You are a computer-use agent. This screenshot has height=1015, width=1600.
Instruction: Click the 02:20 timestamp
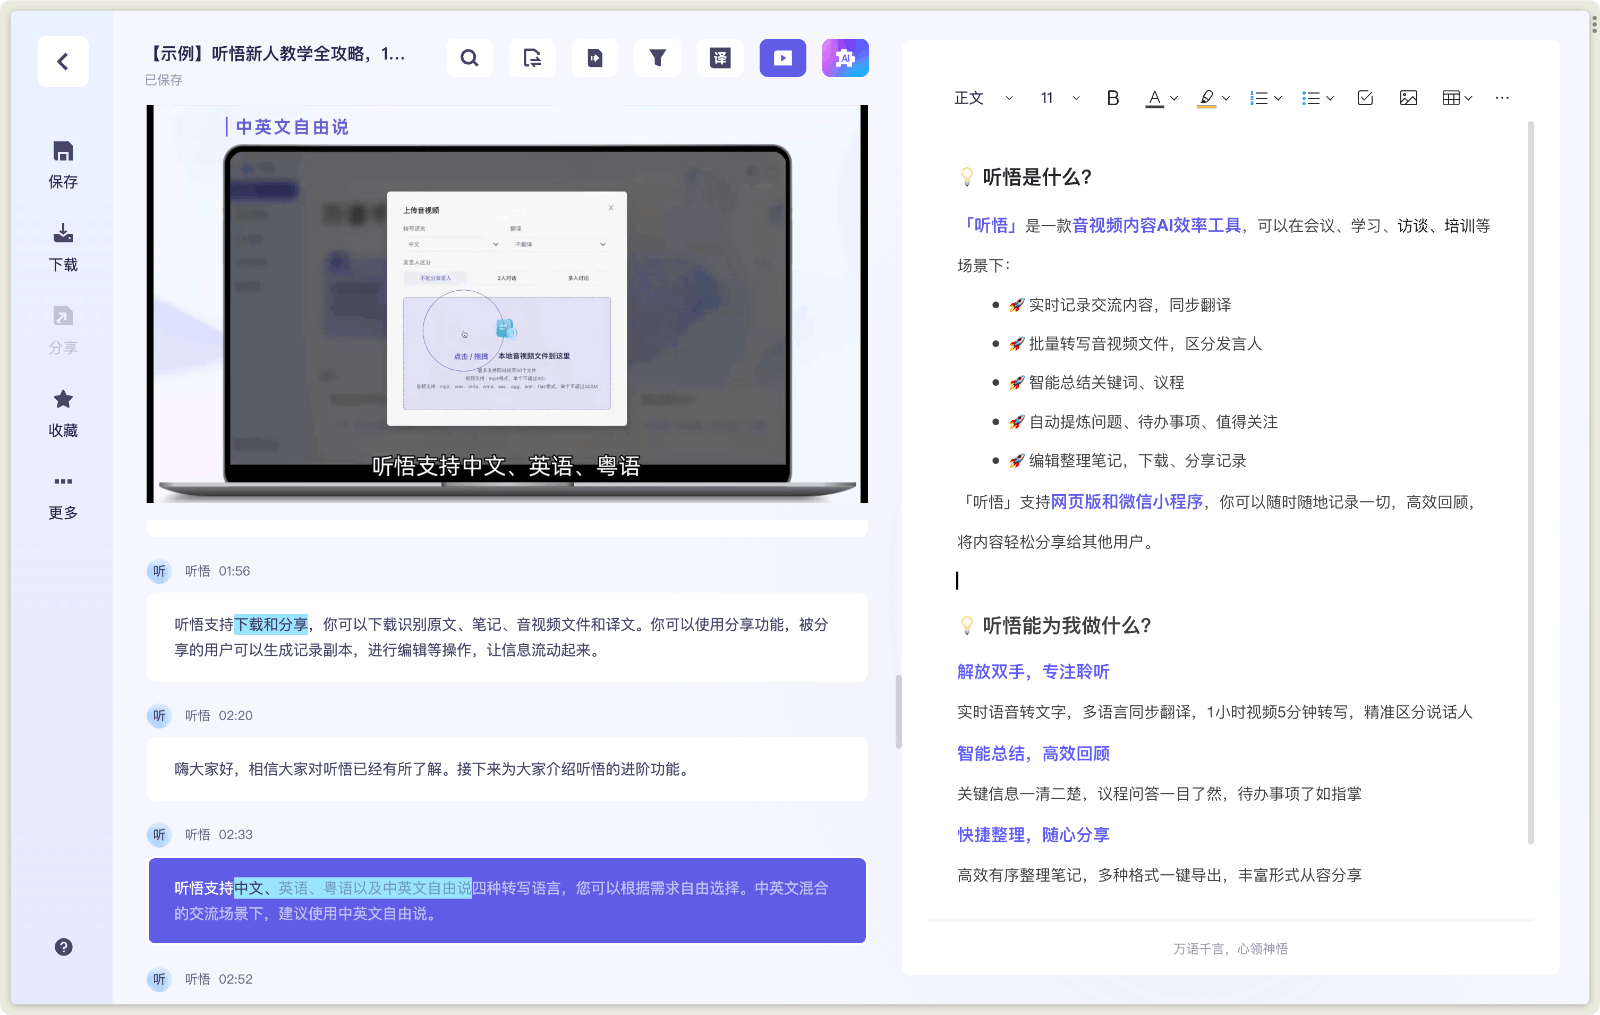click(236, 716)
